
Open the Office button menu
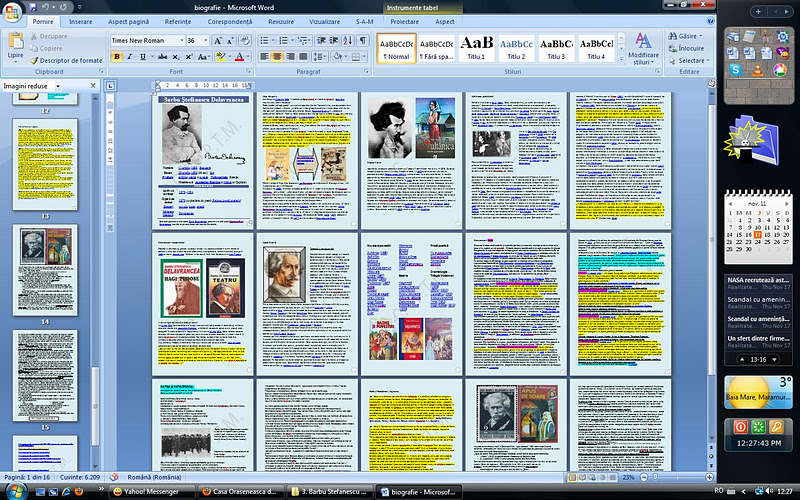click(x=12, y=12)
